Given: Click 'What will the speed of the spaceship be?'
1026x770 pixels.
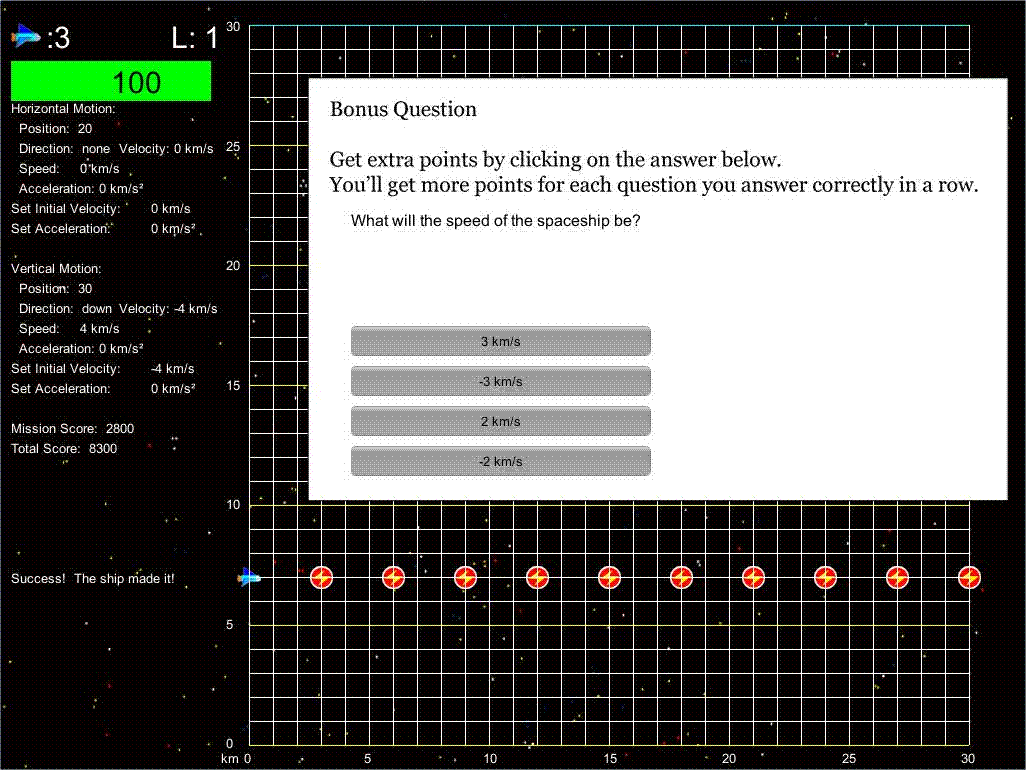Looking at the screenshot, I should point(495,221).
